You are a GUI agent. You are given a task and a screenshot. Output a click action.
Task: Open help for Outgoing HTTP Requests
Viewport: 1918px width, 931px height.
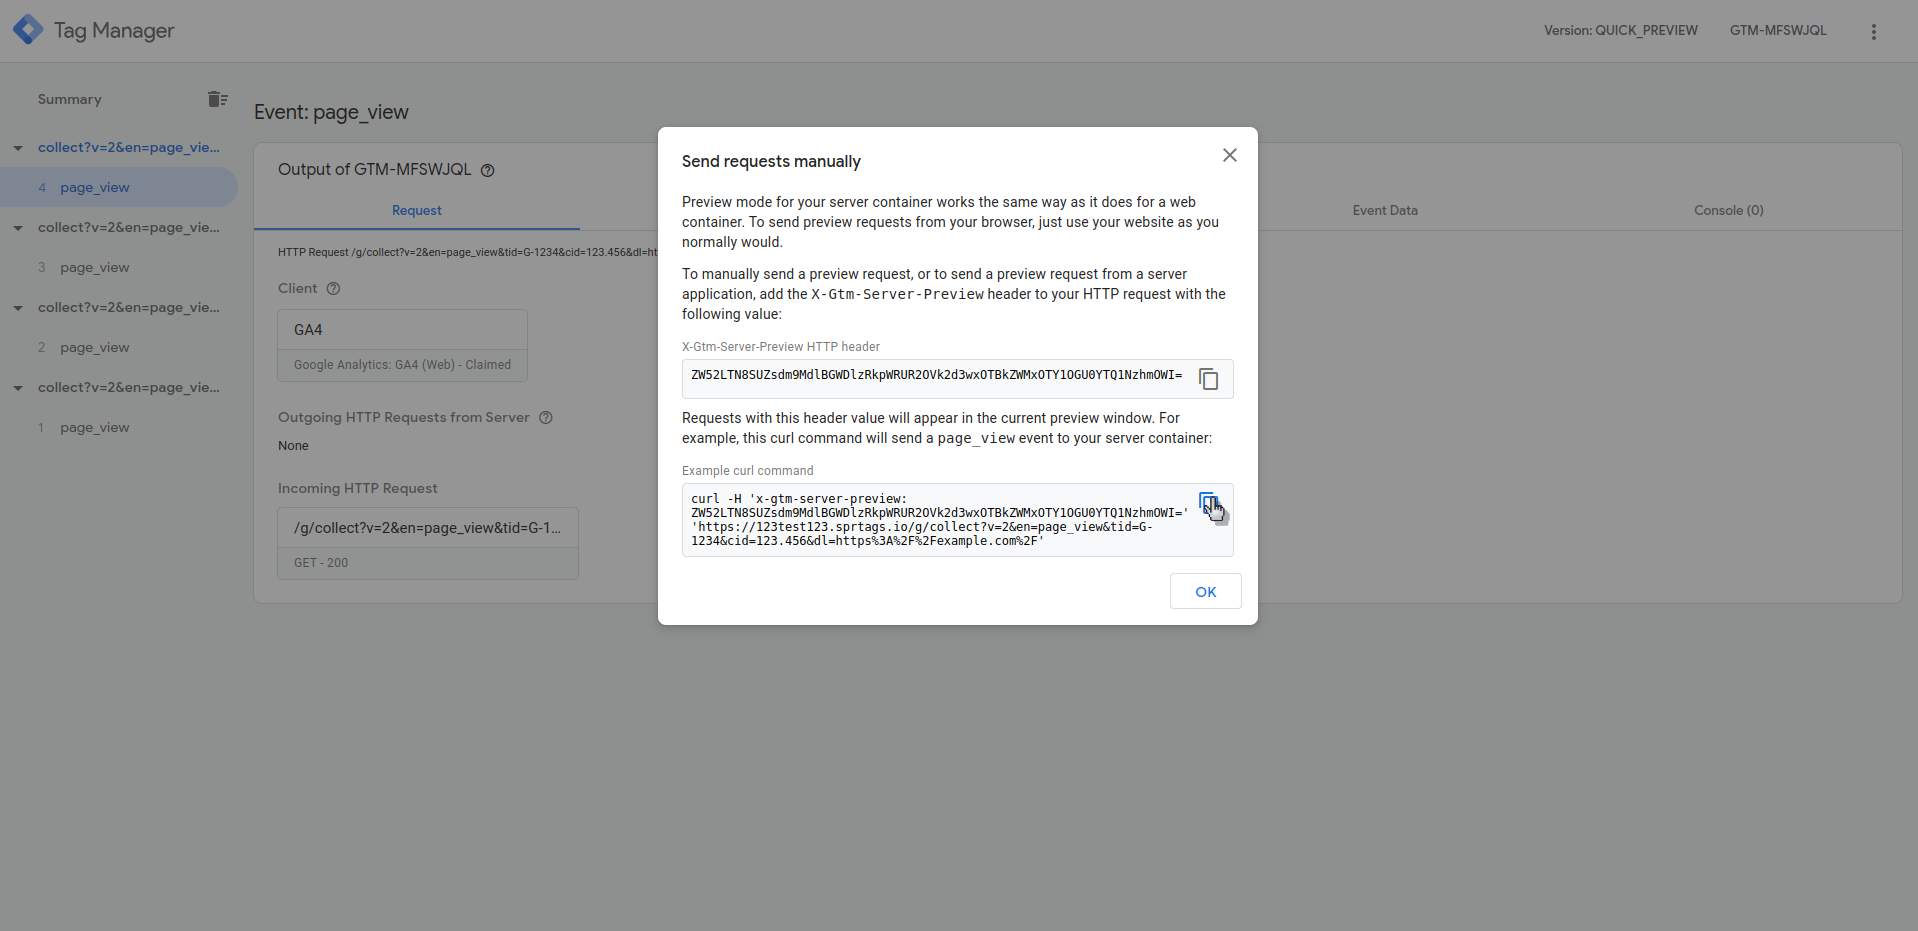[x=545, y=418]
